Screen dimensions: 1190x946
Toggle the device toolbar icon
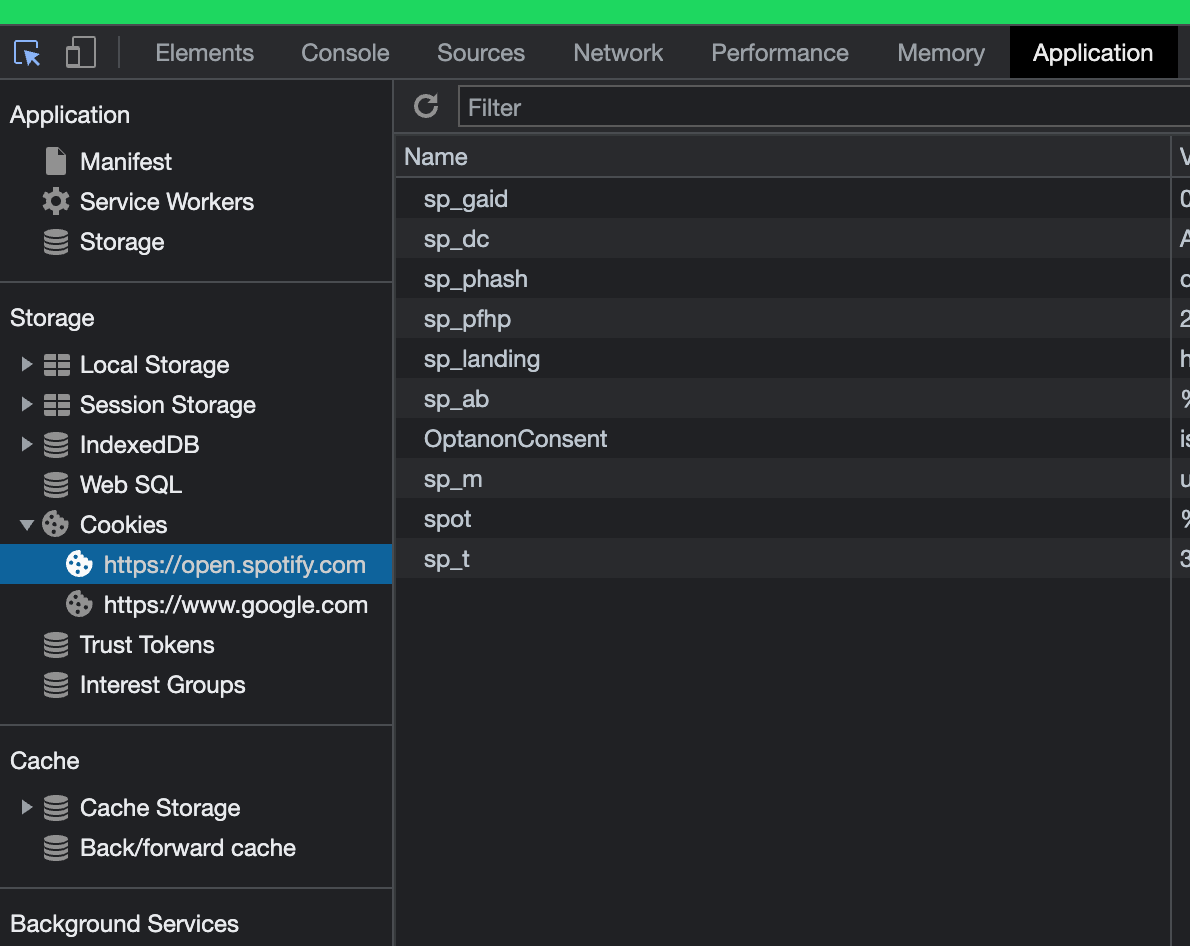pos(80,52)
